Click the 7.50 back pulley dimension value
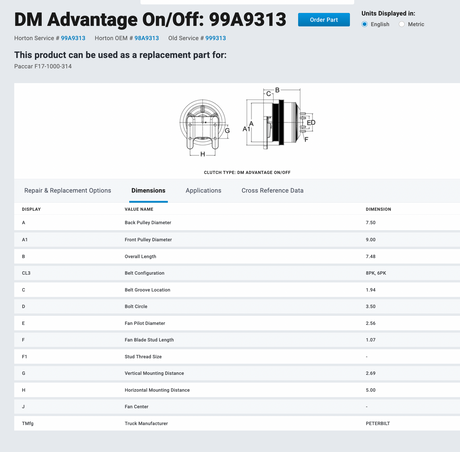 coord(371,223)
